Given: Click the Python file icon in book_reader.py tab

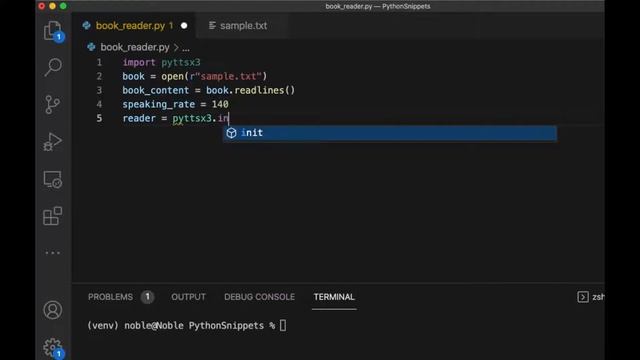Looking at the screenshot, I should point(87,26).
